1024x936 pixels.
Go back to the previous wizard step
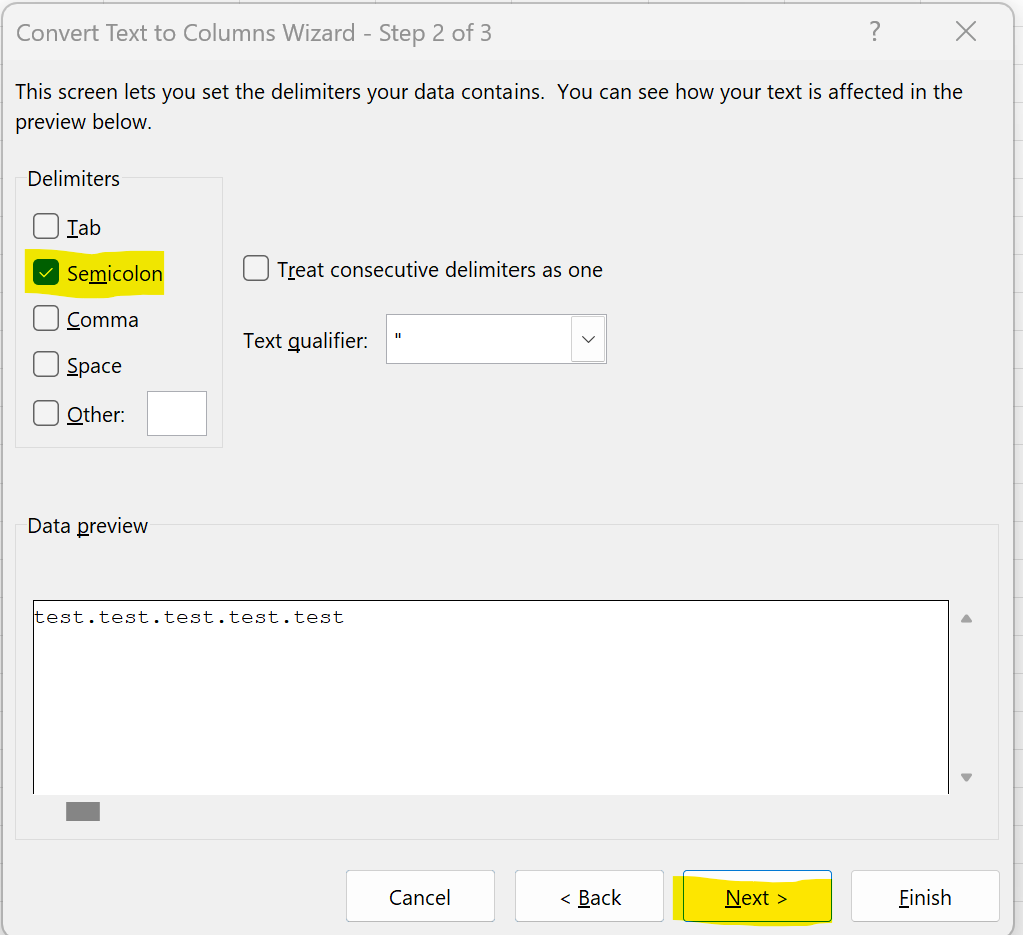pyautogui.click(x=589, y=897)
